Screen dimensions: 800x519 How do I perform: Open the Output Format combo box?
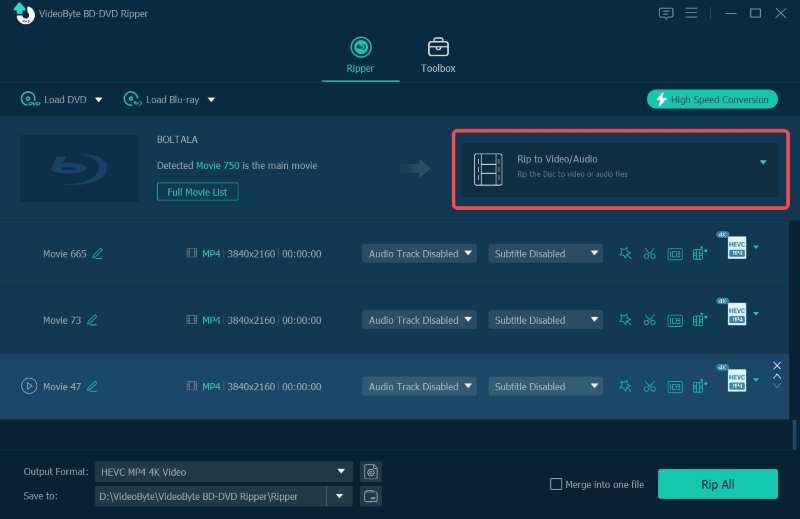(223, 472)
